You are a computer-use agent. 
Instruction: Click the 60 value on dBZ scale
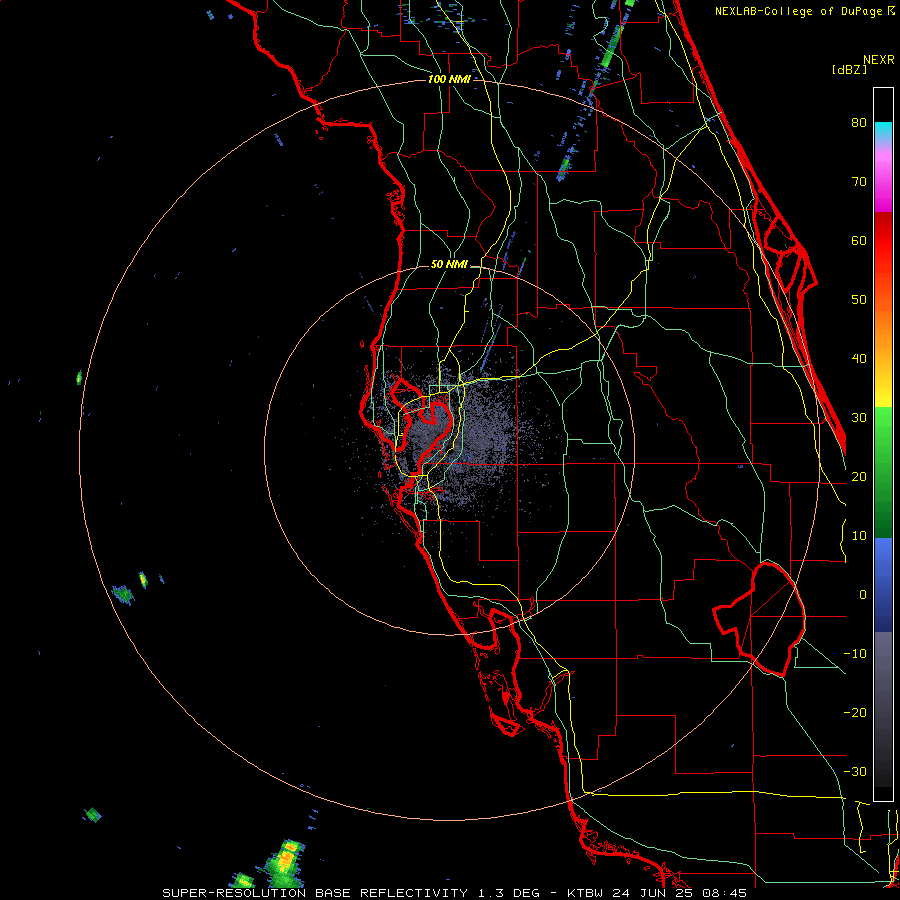(x=859, y=240)
